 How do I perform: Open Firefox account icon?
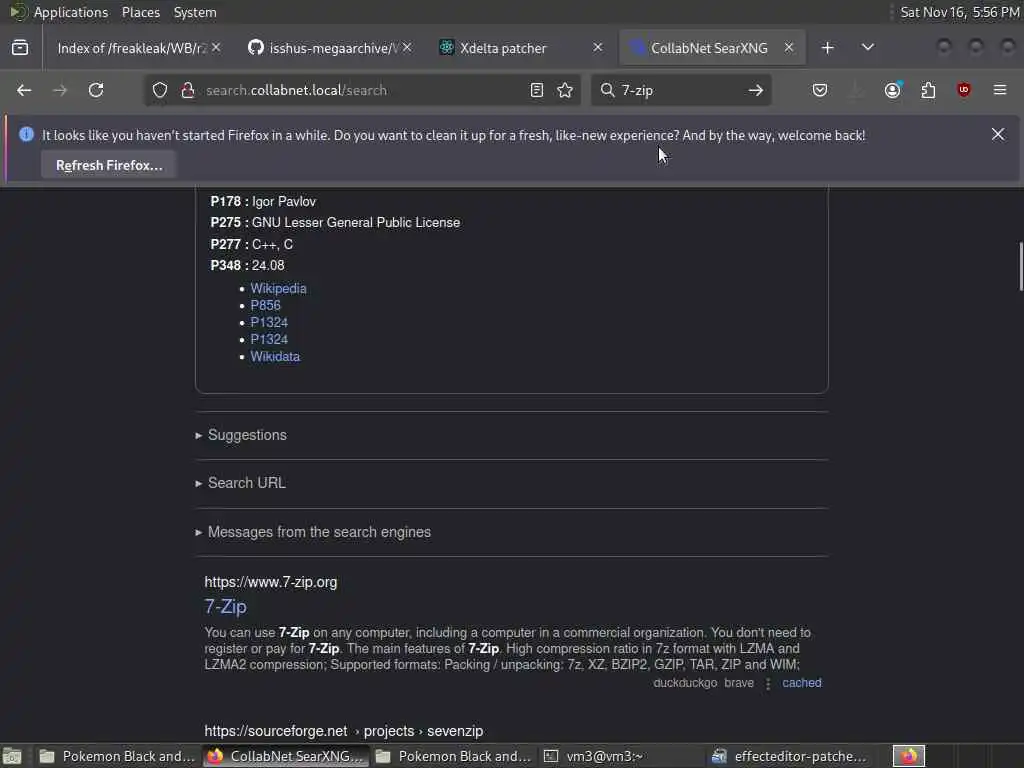(x=893, y=90)
